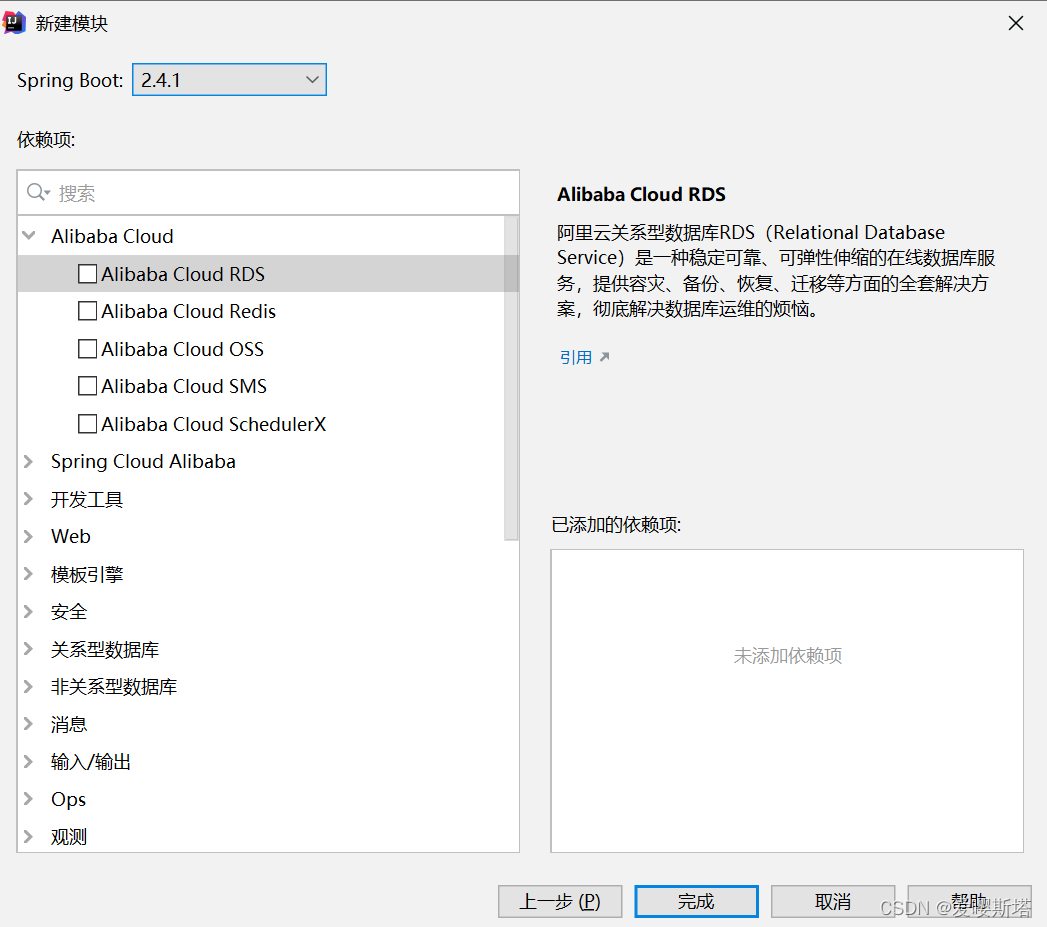Open the 引用 reference link
The height and width of the screenshot is (927, 1047).
(x=576, y=357)
